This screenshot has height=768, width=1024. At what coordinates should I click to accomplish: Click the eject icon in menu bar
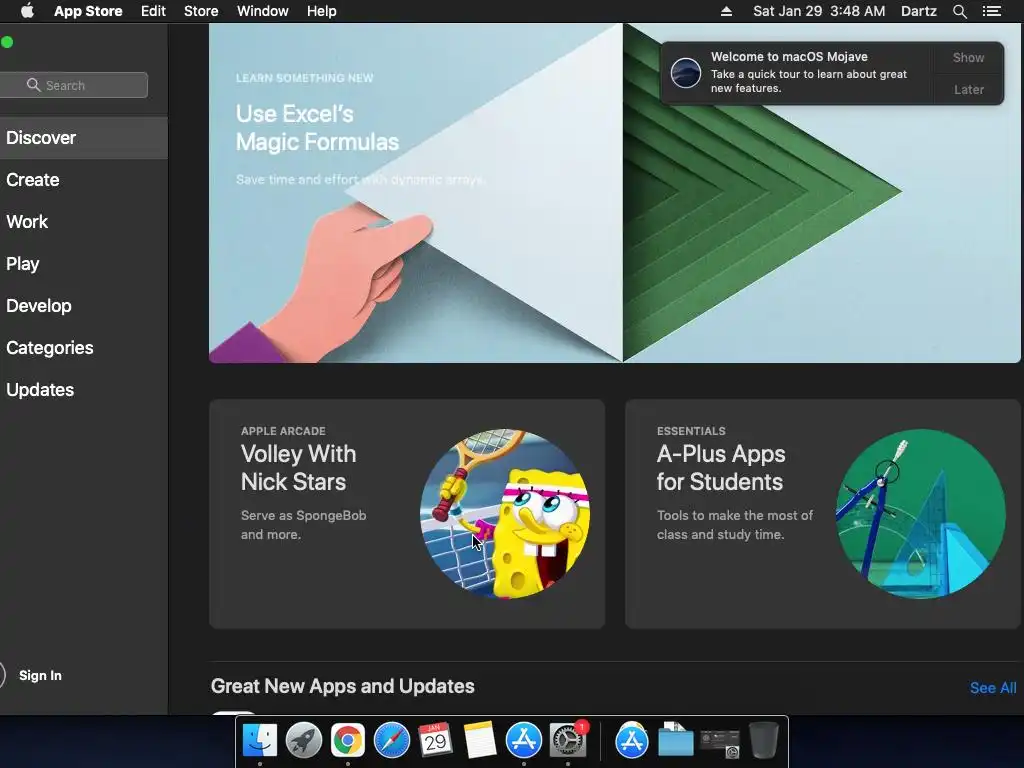coord(726,11)
